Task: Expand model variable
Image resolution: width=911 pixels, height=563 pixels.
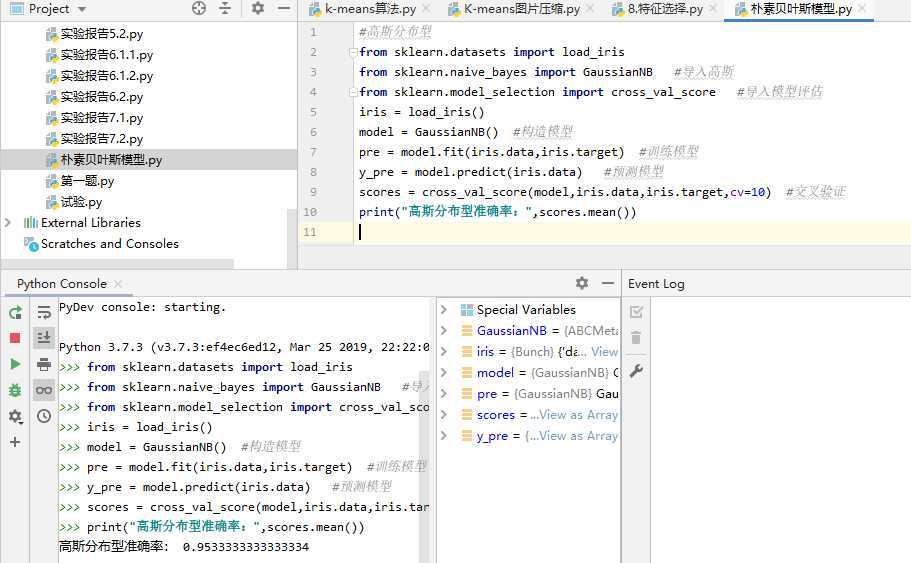Action: (x=444, y=372)
